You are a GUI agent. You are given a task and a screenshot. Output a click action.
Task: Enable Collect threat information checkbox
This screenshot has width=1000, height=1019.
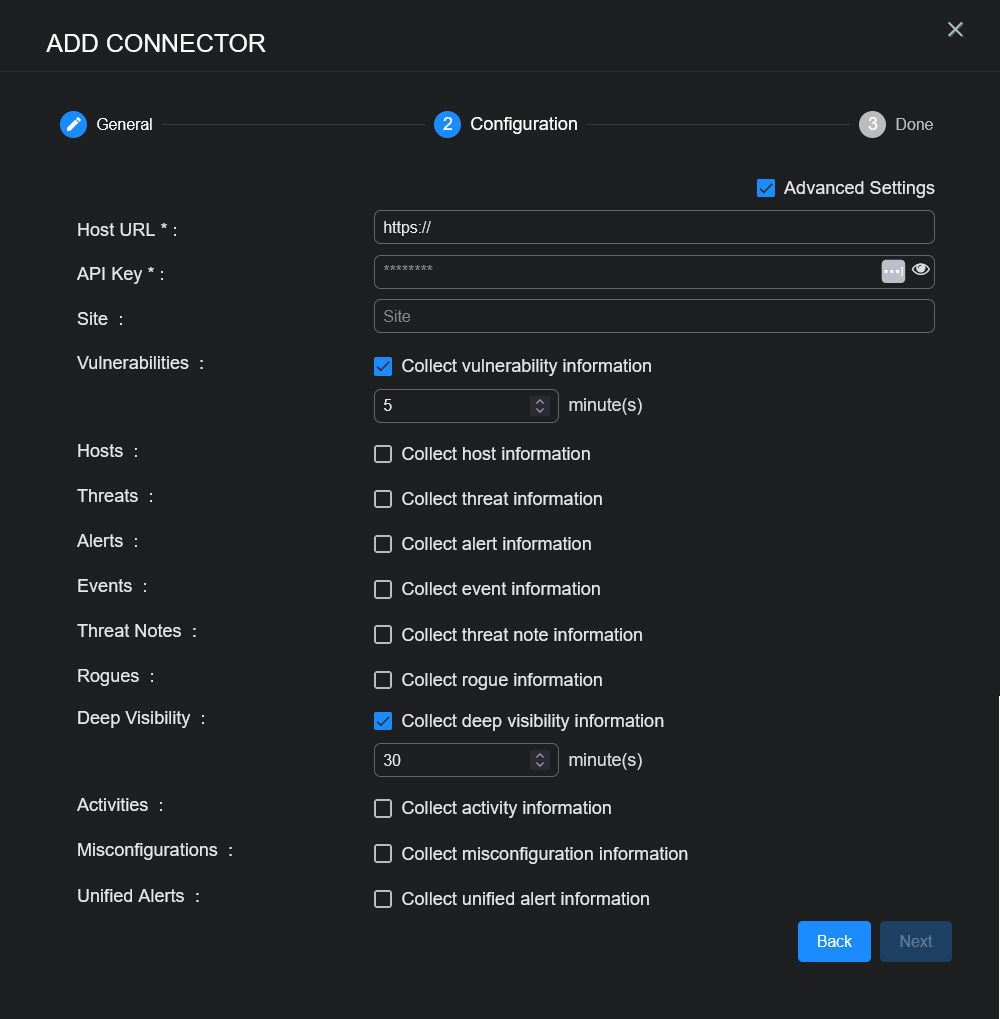click(383, 499)
